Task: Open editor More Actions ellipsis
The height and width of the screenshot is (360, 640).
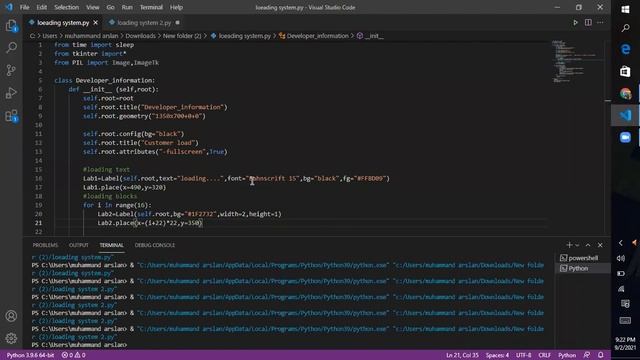Action: 600,23
